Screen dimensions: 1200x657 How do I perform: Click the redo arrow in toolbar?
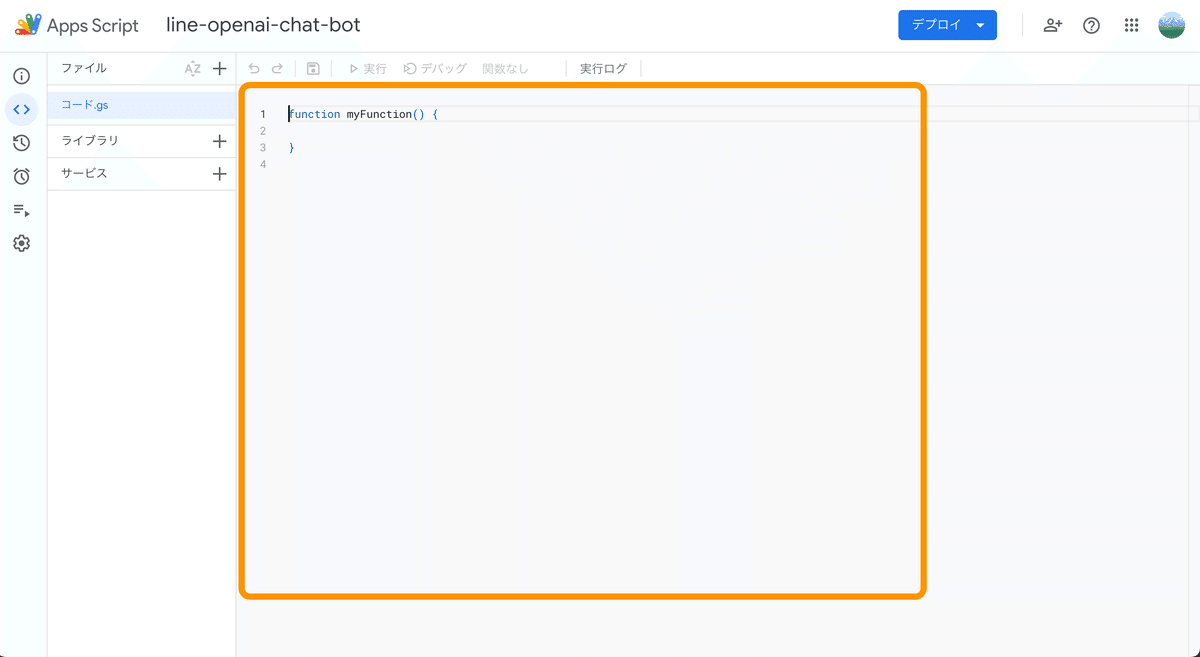coord(277,69)
